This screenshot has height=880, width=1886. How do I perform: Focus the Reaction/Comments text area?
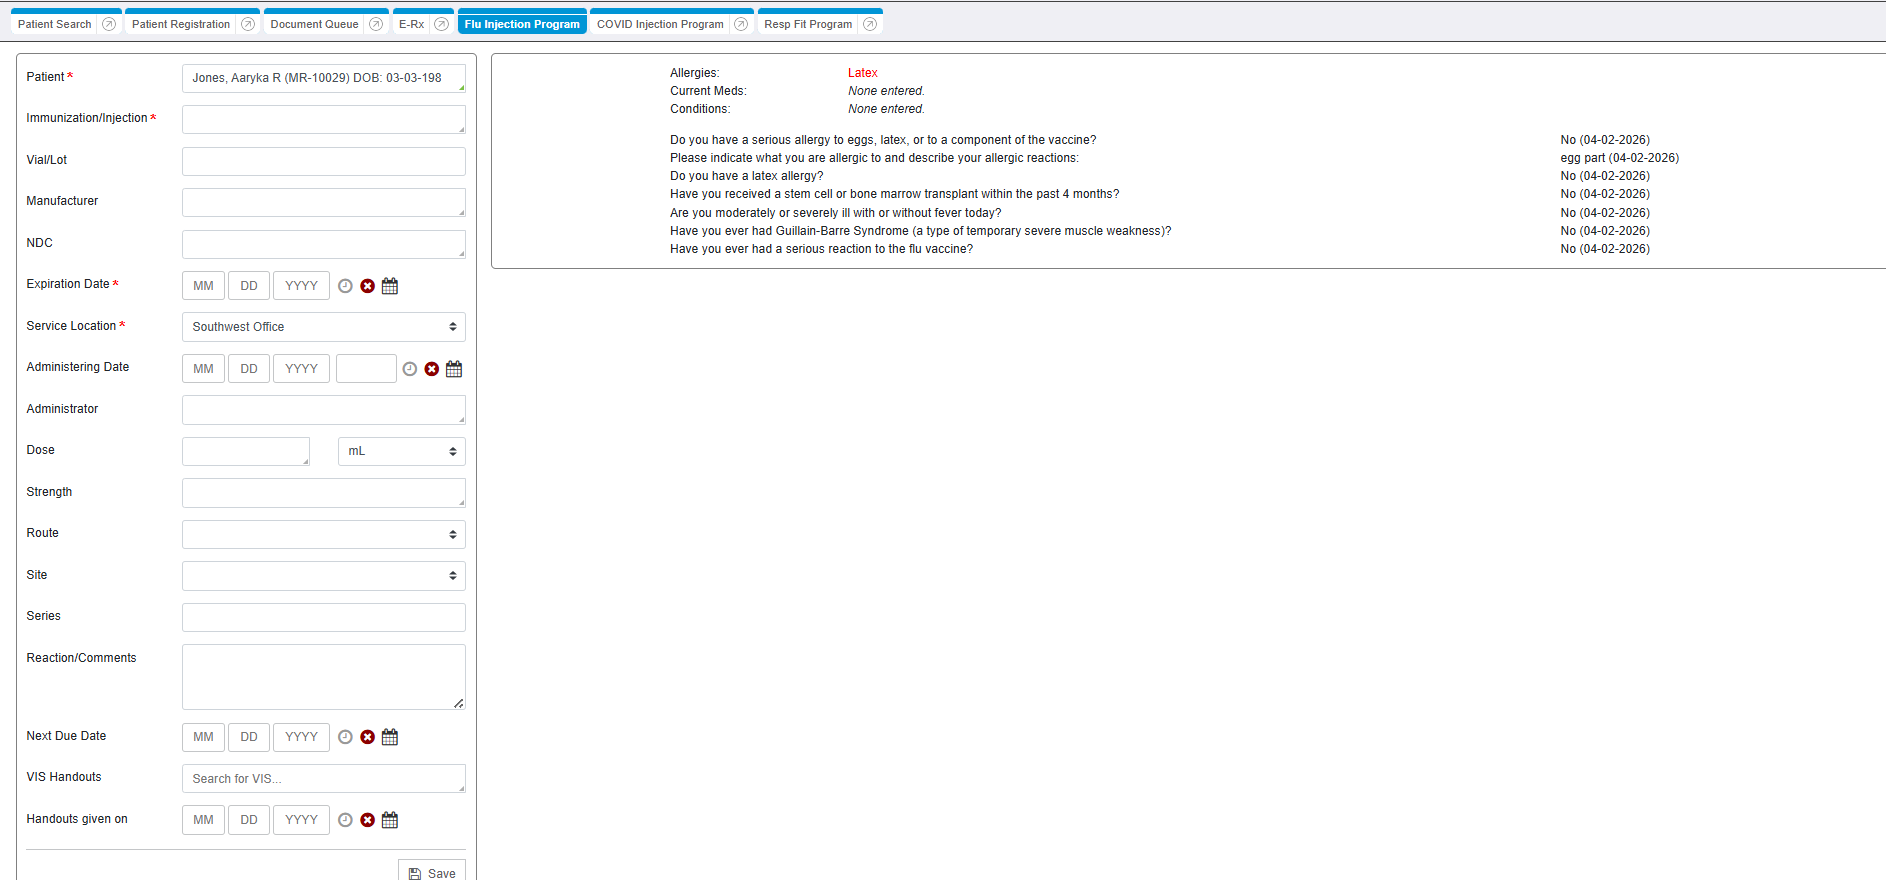pyautogui.click(x=323, y=677)
